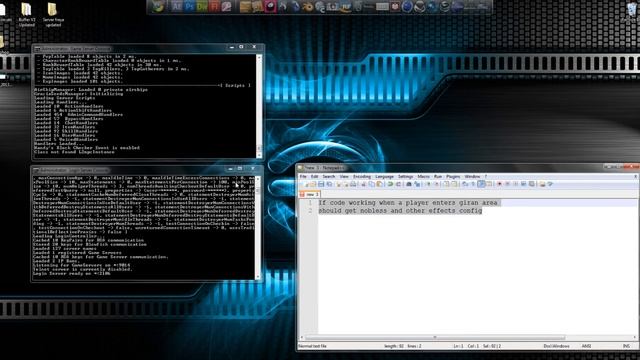Select the 'new 3' document tab
This screenshot has width=640, height=360.
pyautogui.click(x=309, y=194)
